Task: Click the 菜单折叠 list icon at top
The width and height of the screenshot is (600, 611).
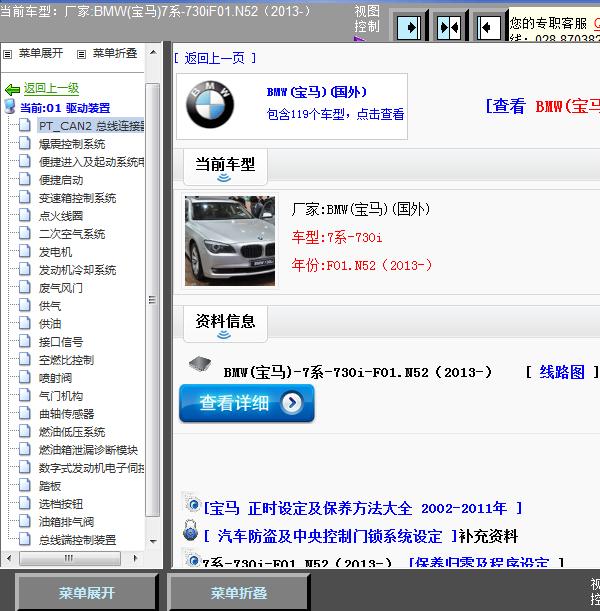Action: (81, 54)
